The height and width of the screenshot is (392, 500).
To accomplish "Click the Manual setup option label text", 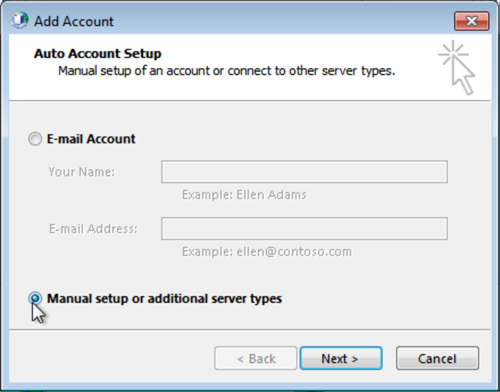I will [x=164, y=299].
